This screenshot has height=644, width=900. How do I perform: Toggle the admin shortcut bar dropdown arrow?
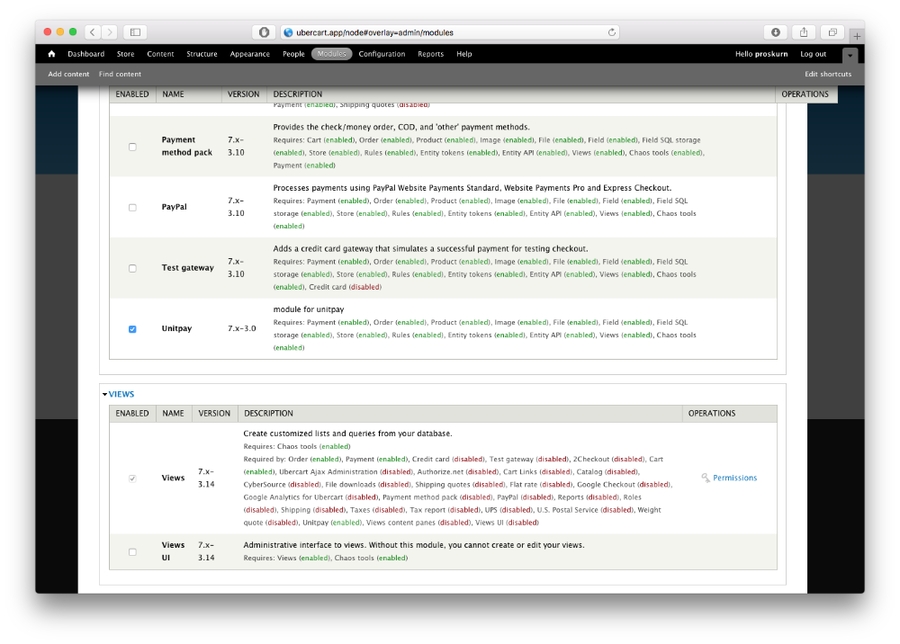click(x=849, y=55)
